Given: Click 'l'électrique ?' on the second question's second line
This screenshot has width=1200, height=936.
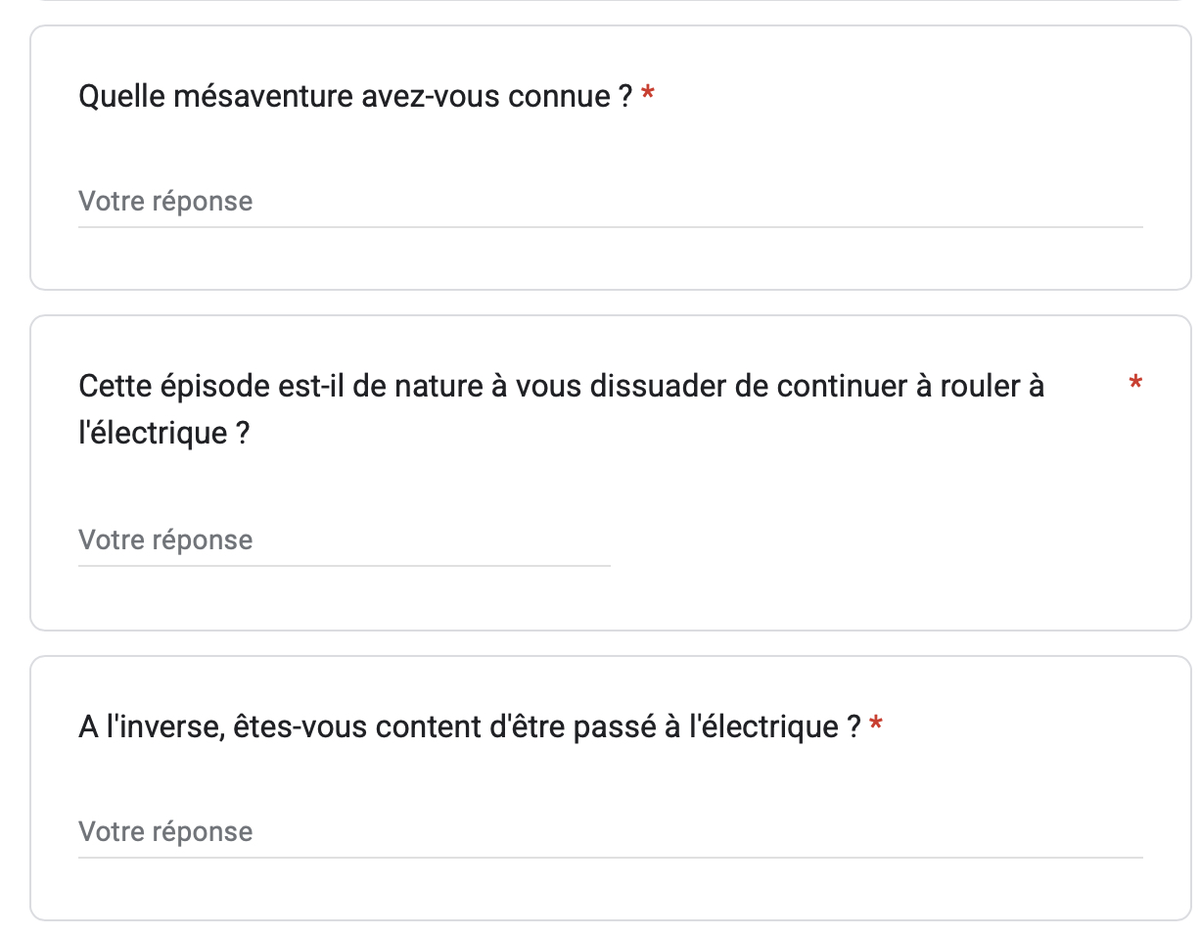Looking at the screenshot, I should (163, 434).
